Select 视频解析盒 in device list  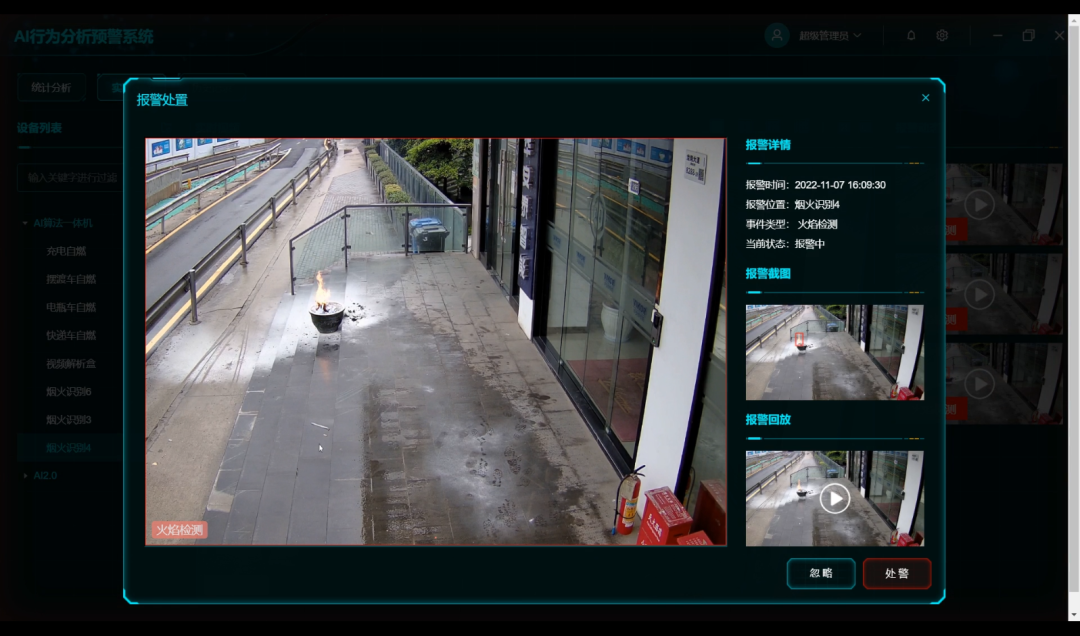[71, 363]
